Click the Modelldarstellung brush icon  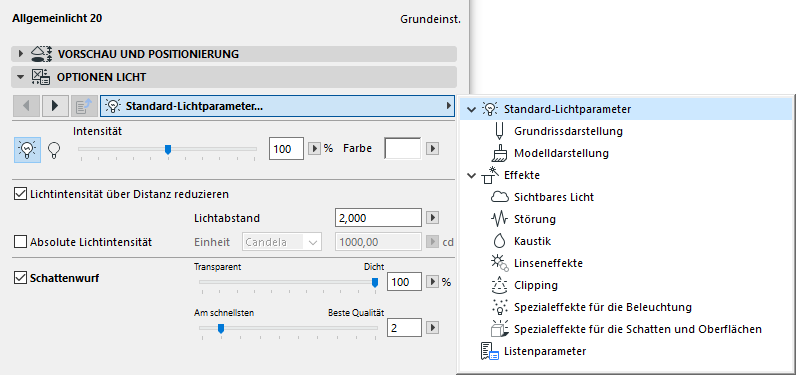(x=500, y=153)
